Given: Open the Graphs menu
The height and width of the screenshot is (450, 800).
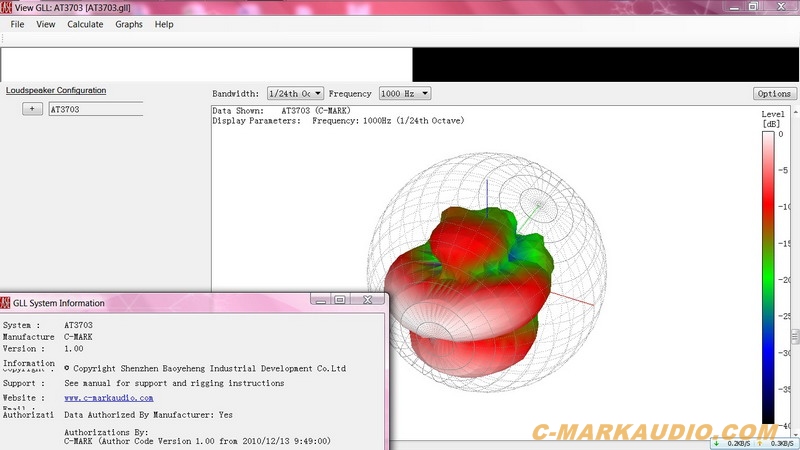Looking at the screenshot, I should point(129,24).
